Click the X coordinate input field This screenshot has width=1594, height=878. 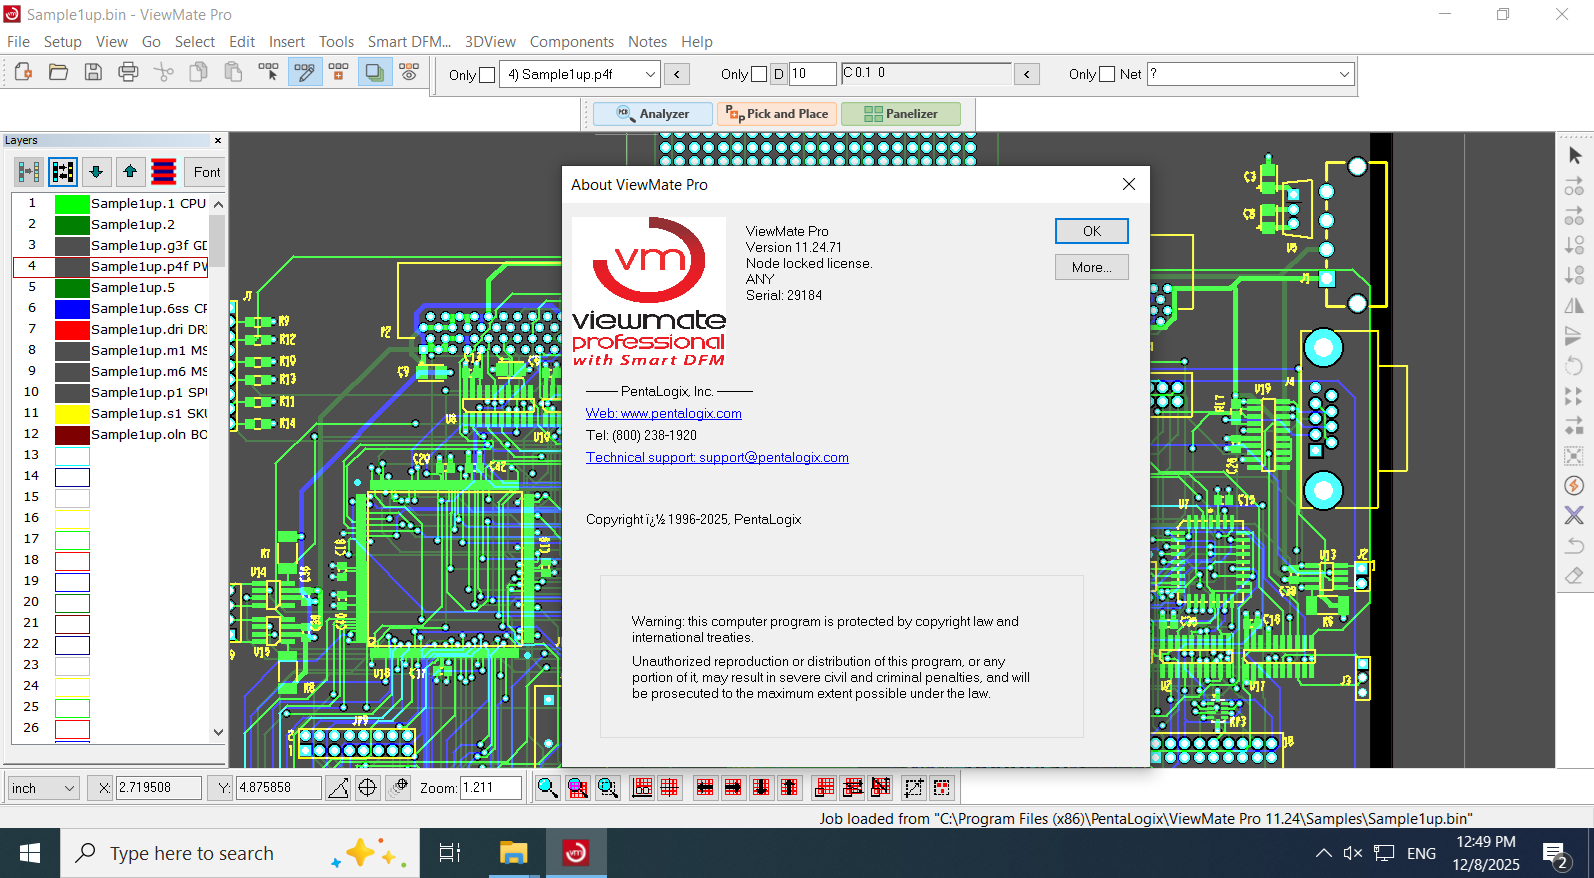pos(159,788)
